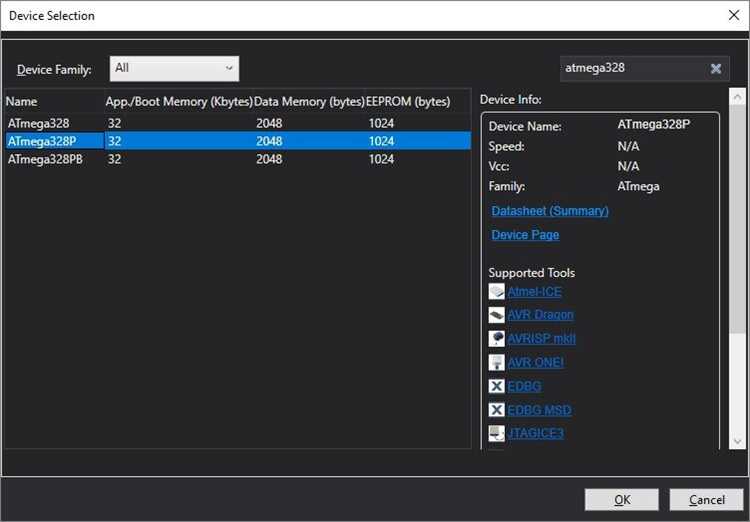Click the Atmel-ICE tool icon

click(x=496, y=291)
